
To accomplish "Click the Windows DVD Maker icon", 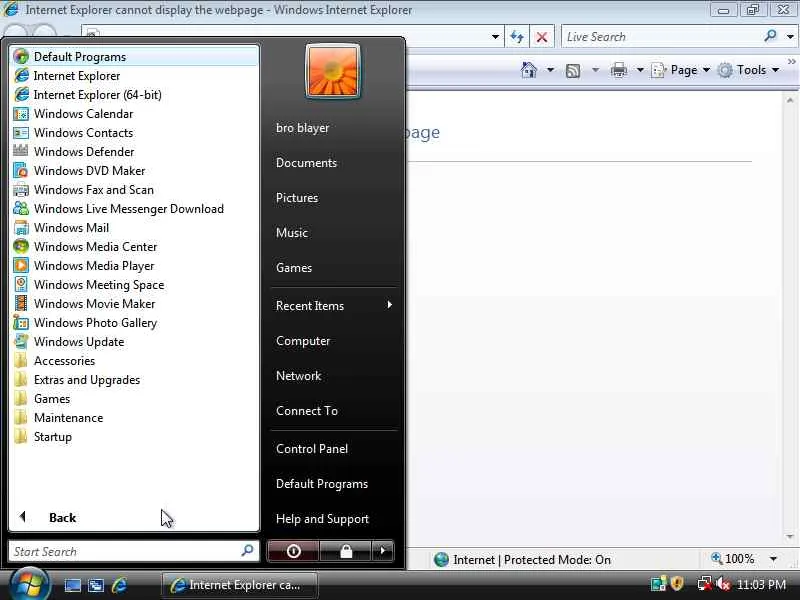I will (x=21, y=170).
